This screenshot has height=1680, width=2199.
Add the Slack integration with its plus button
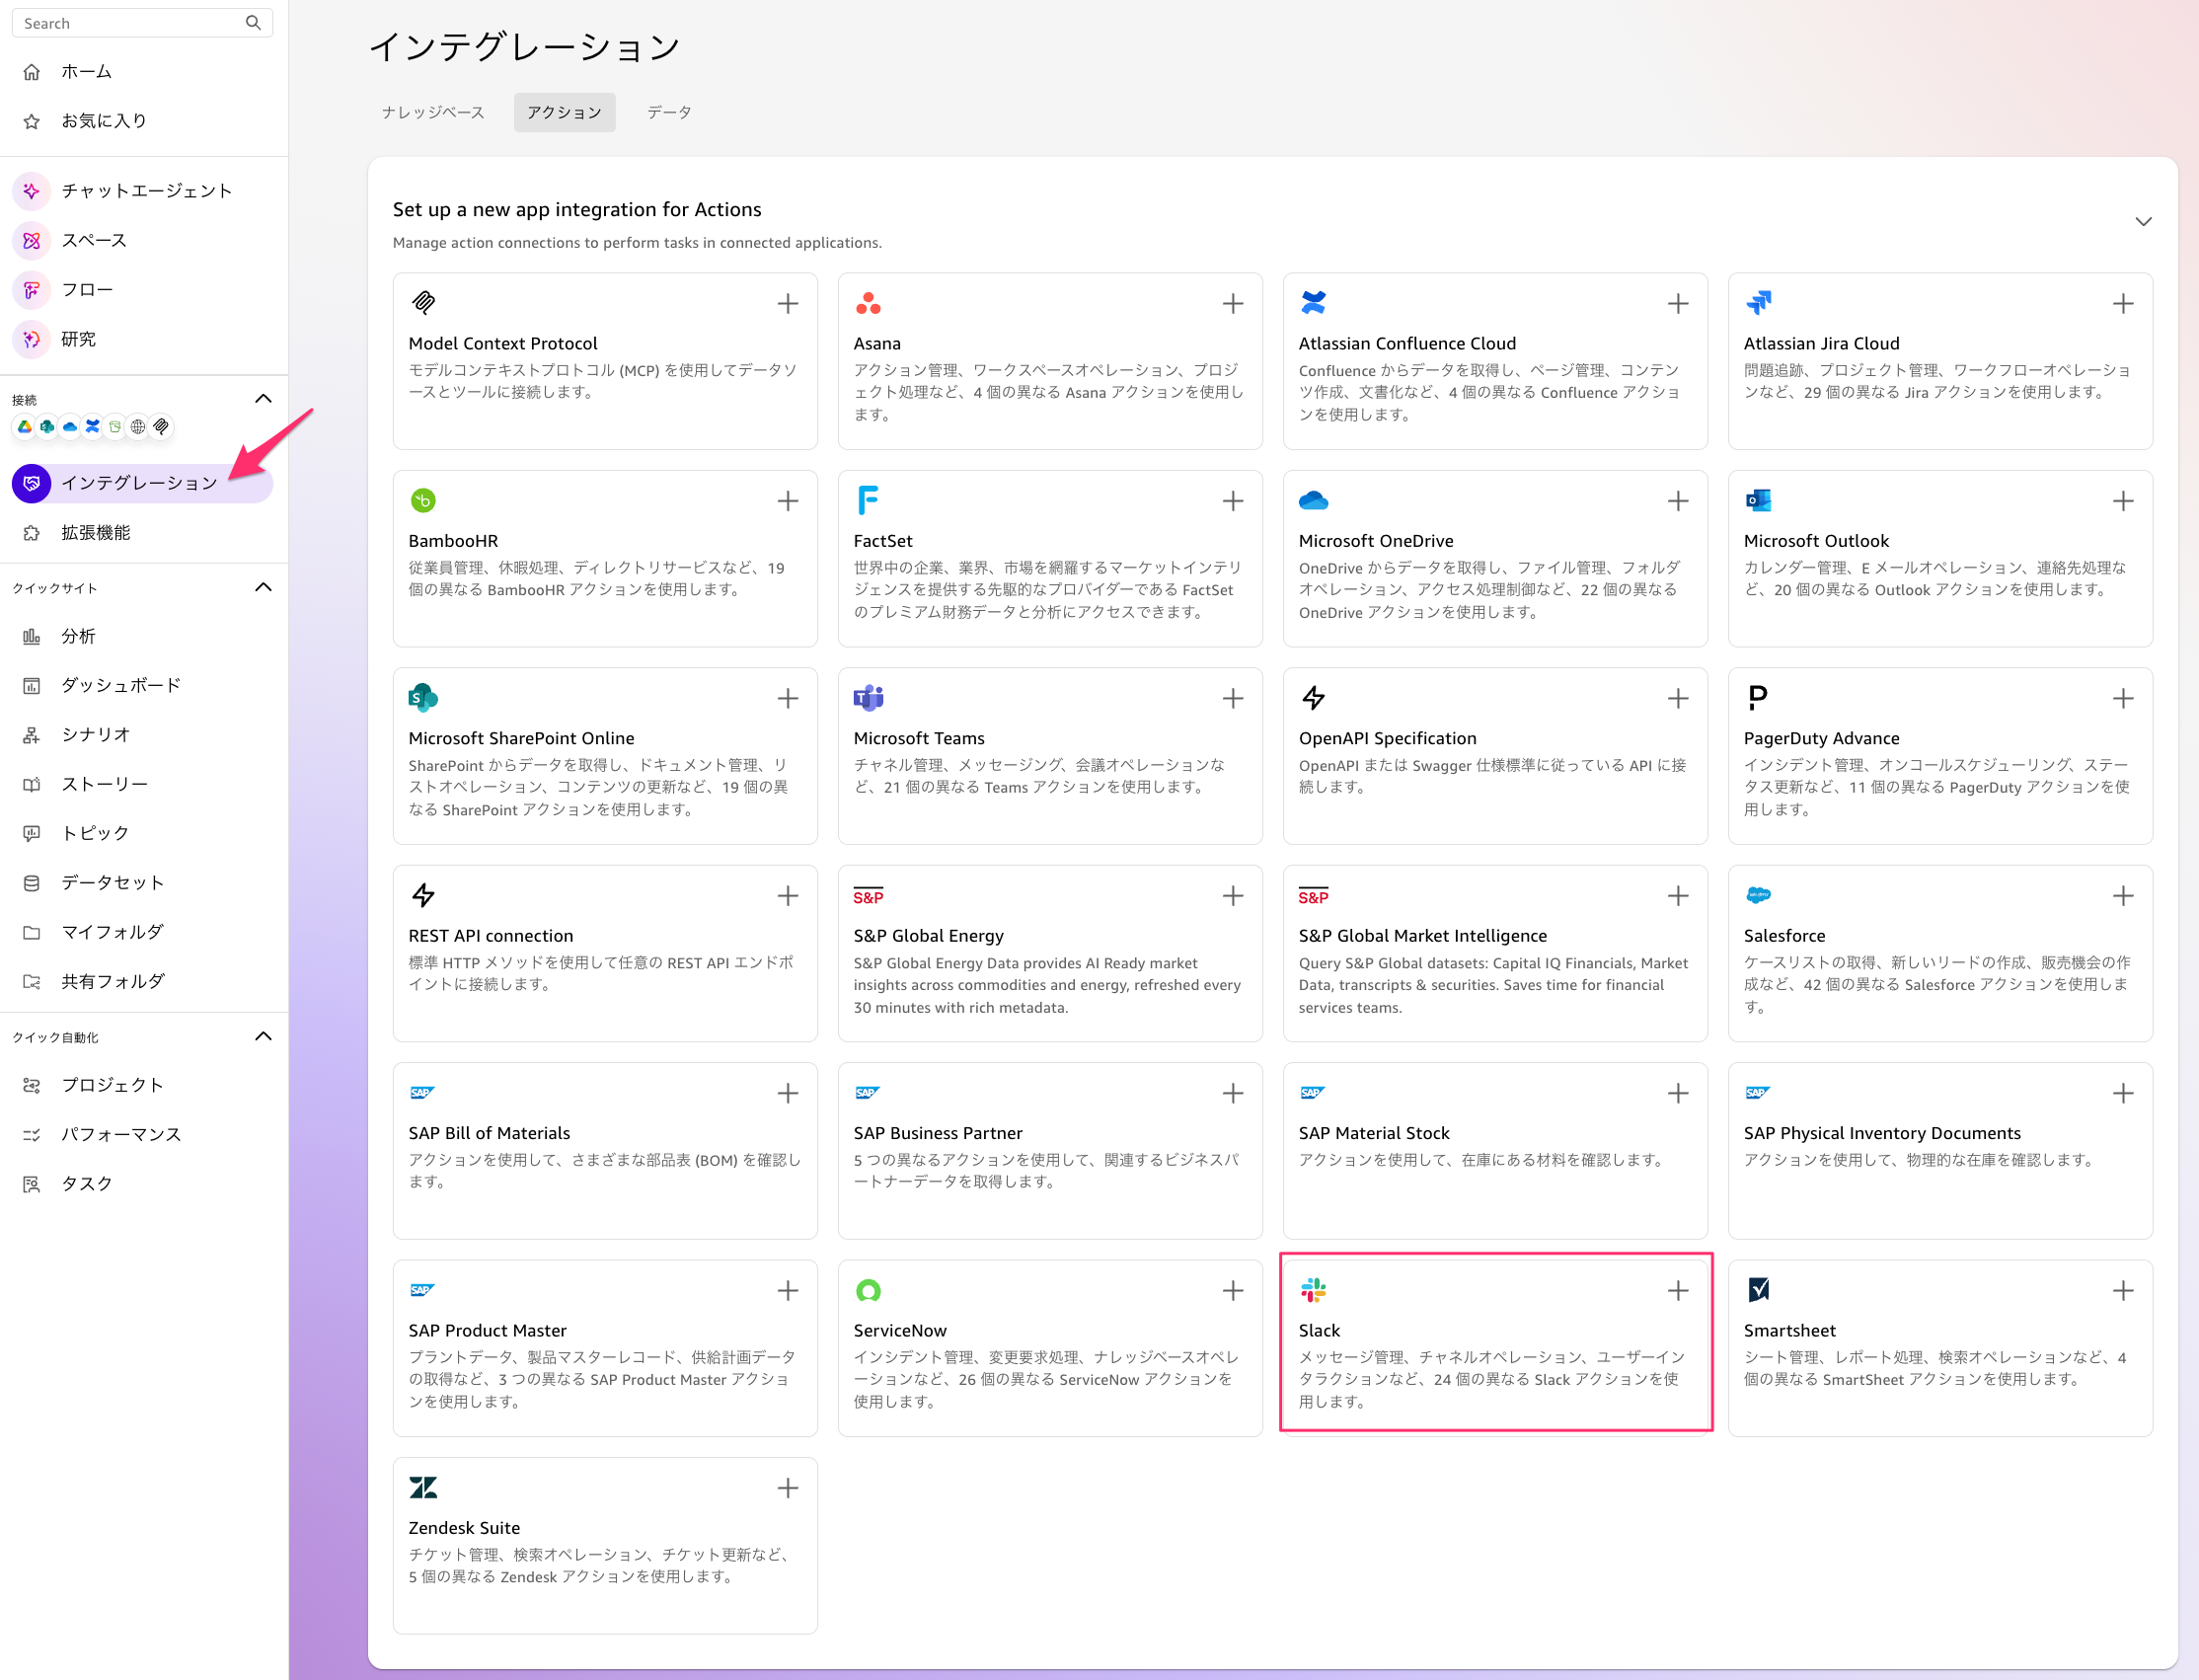click(x=1677, y=1291)
